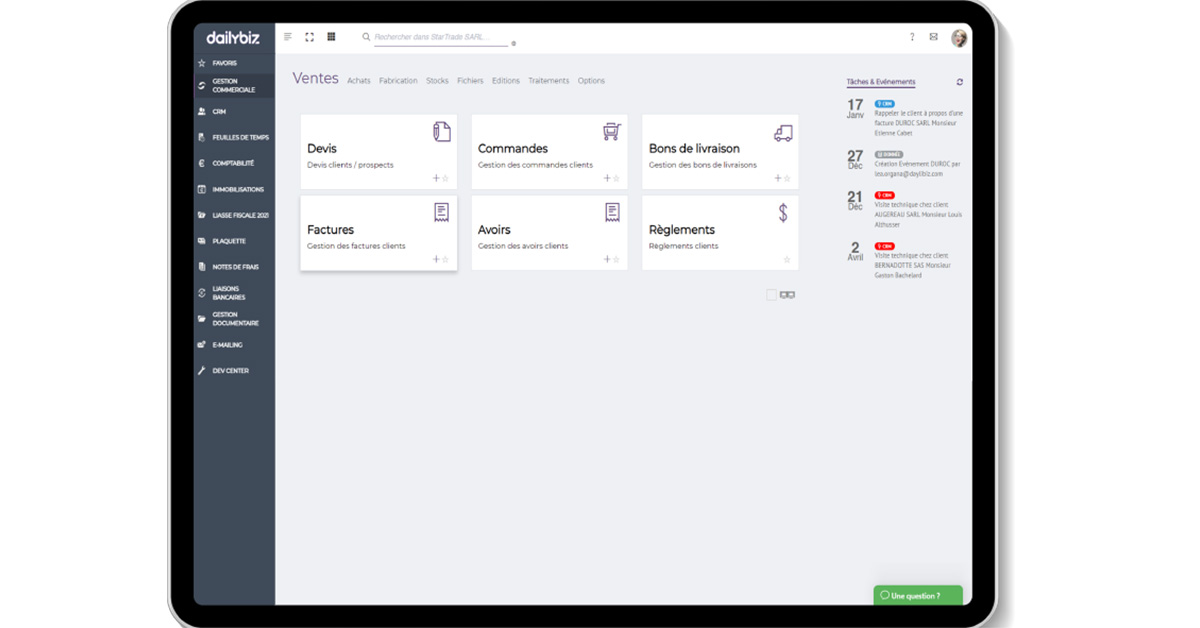Image resolution: width=1200 pixels, height=628 pixels.
Task: Open the user avatar menu
Action: point(959,38)
